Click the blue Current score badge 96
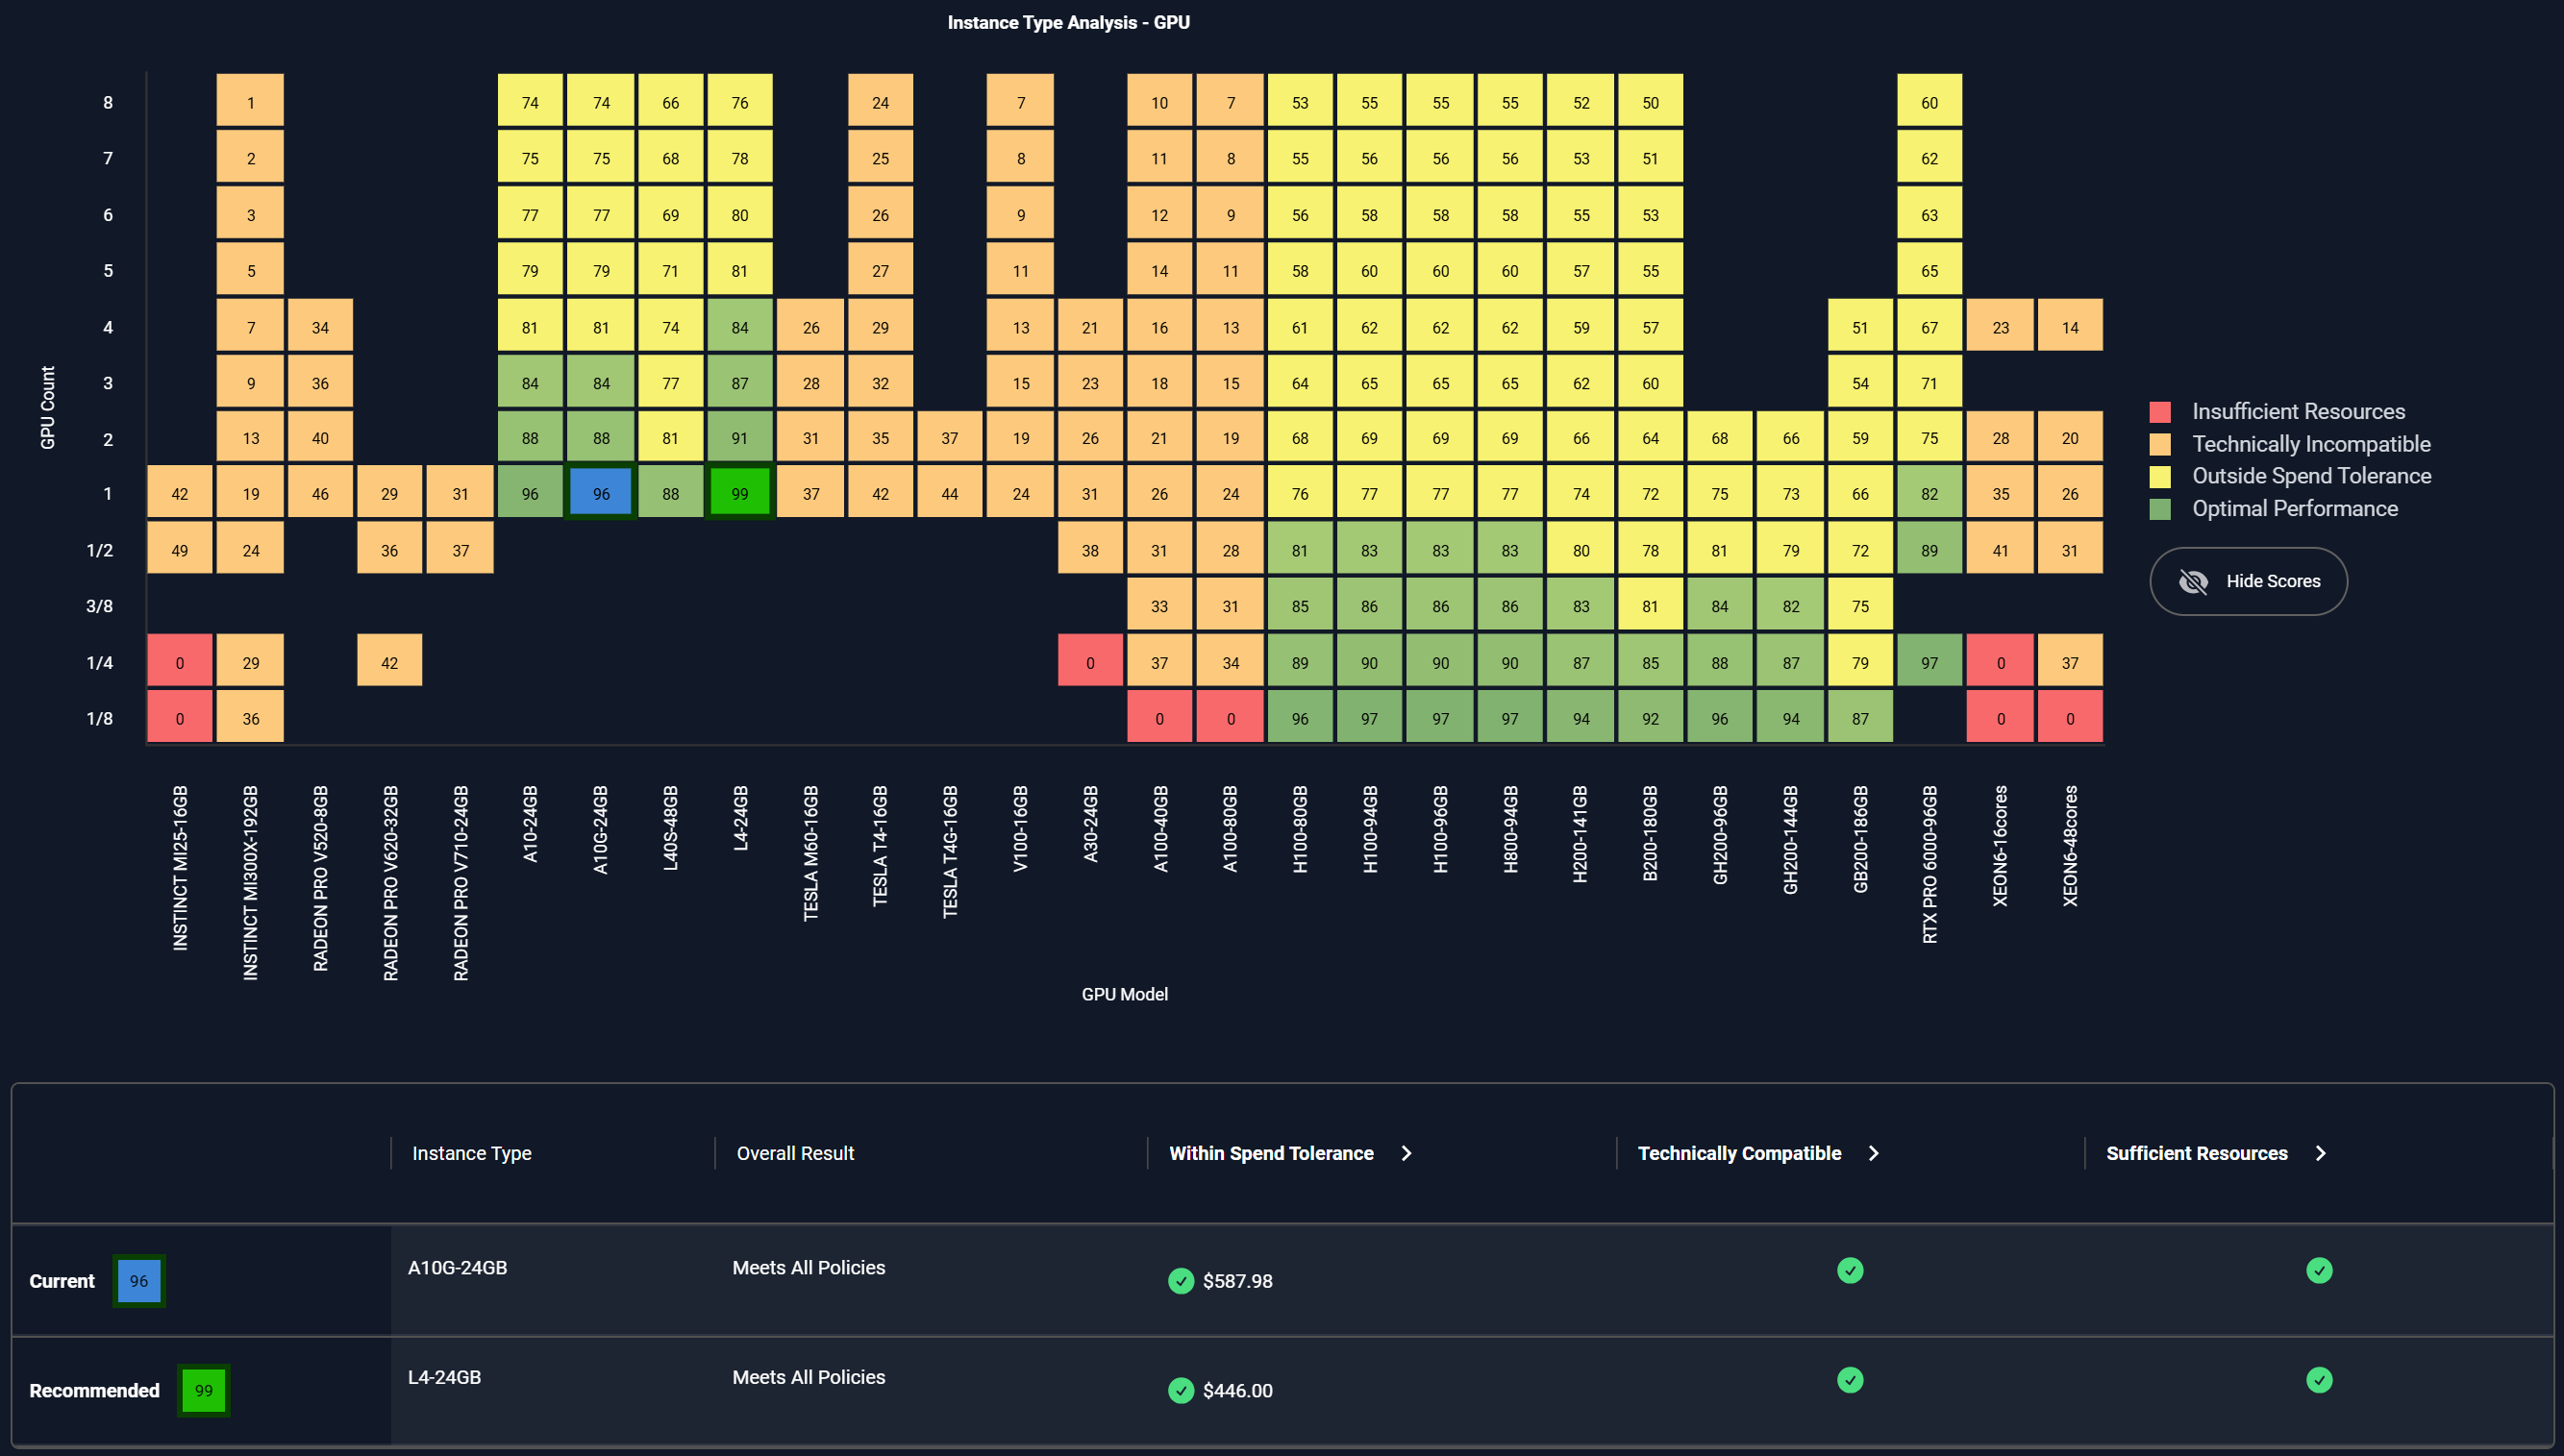The width and height of the screenshot is (2564, 1456). [139, 1281]
